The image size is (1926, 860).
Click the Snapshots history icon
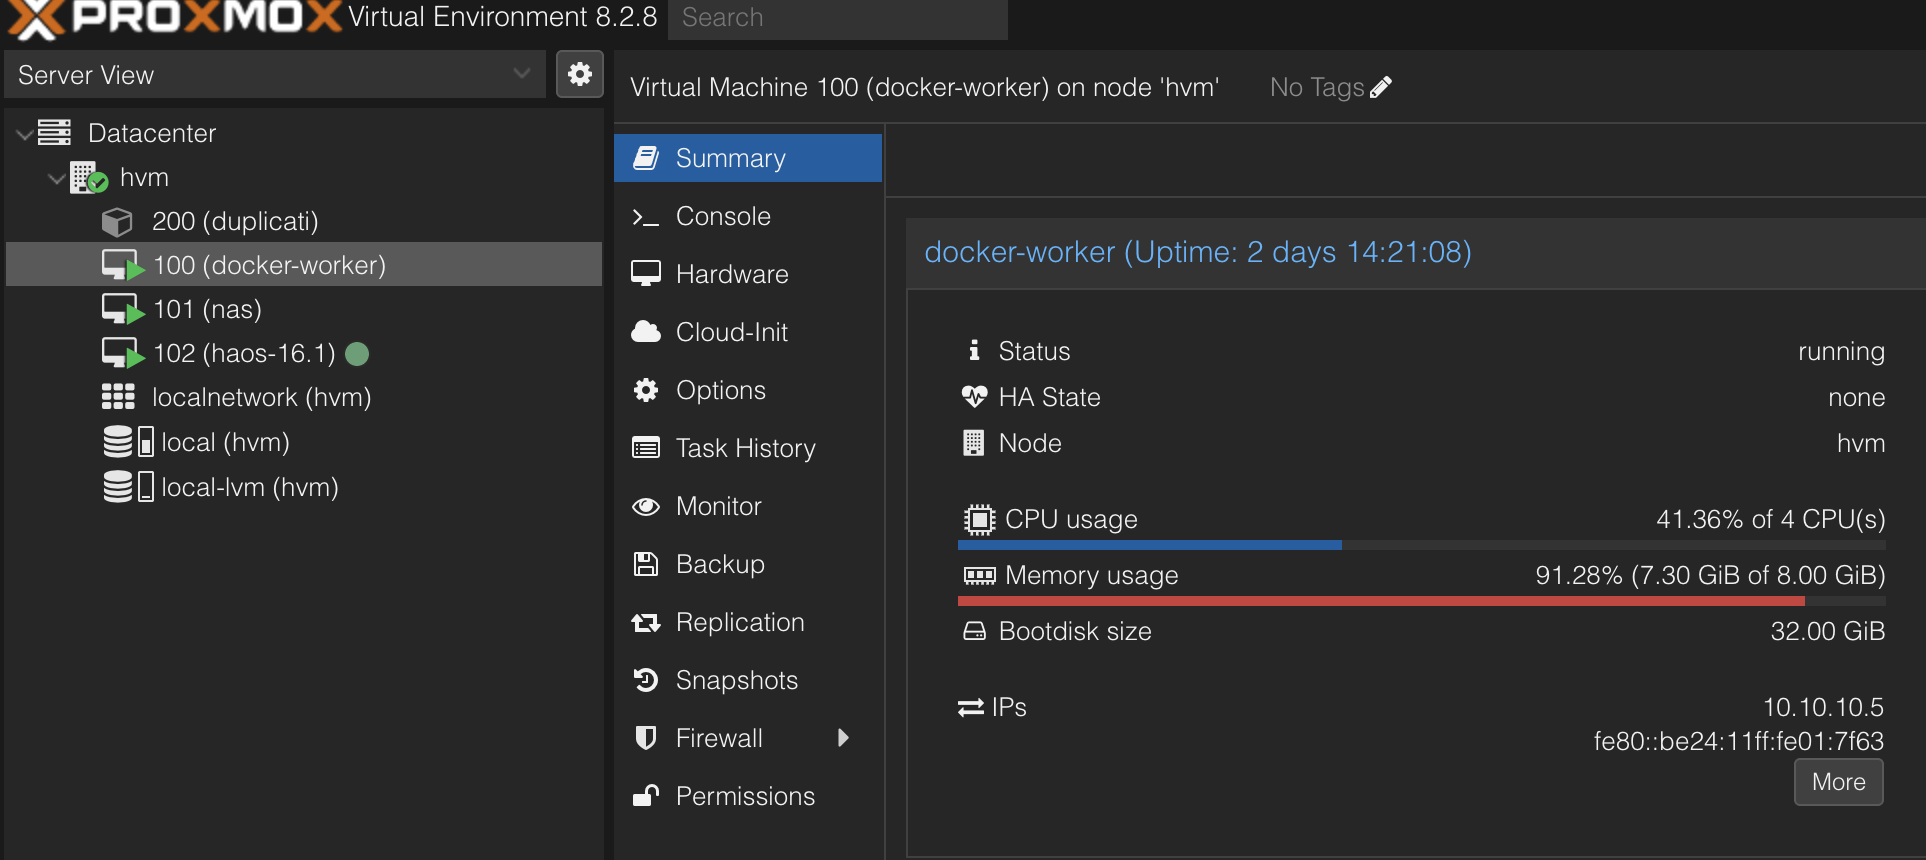click(x=646, y=680)
